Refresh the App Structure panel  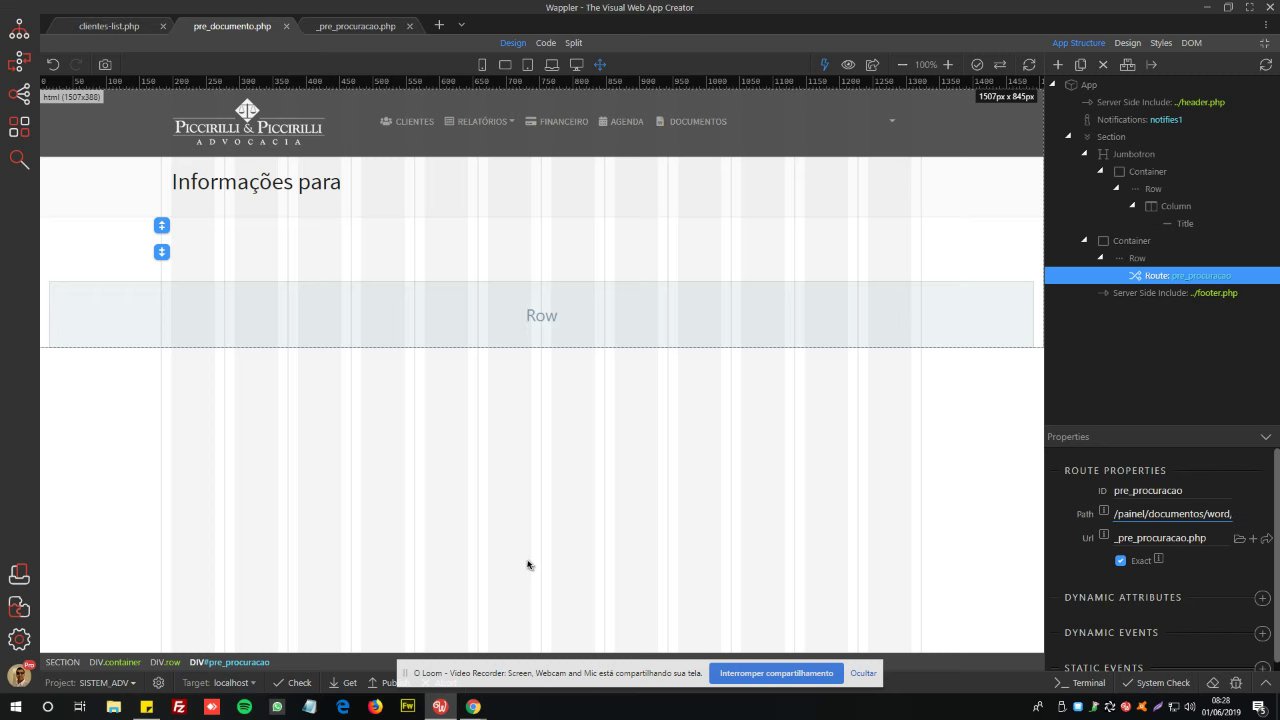pos(1266,65)
